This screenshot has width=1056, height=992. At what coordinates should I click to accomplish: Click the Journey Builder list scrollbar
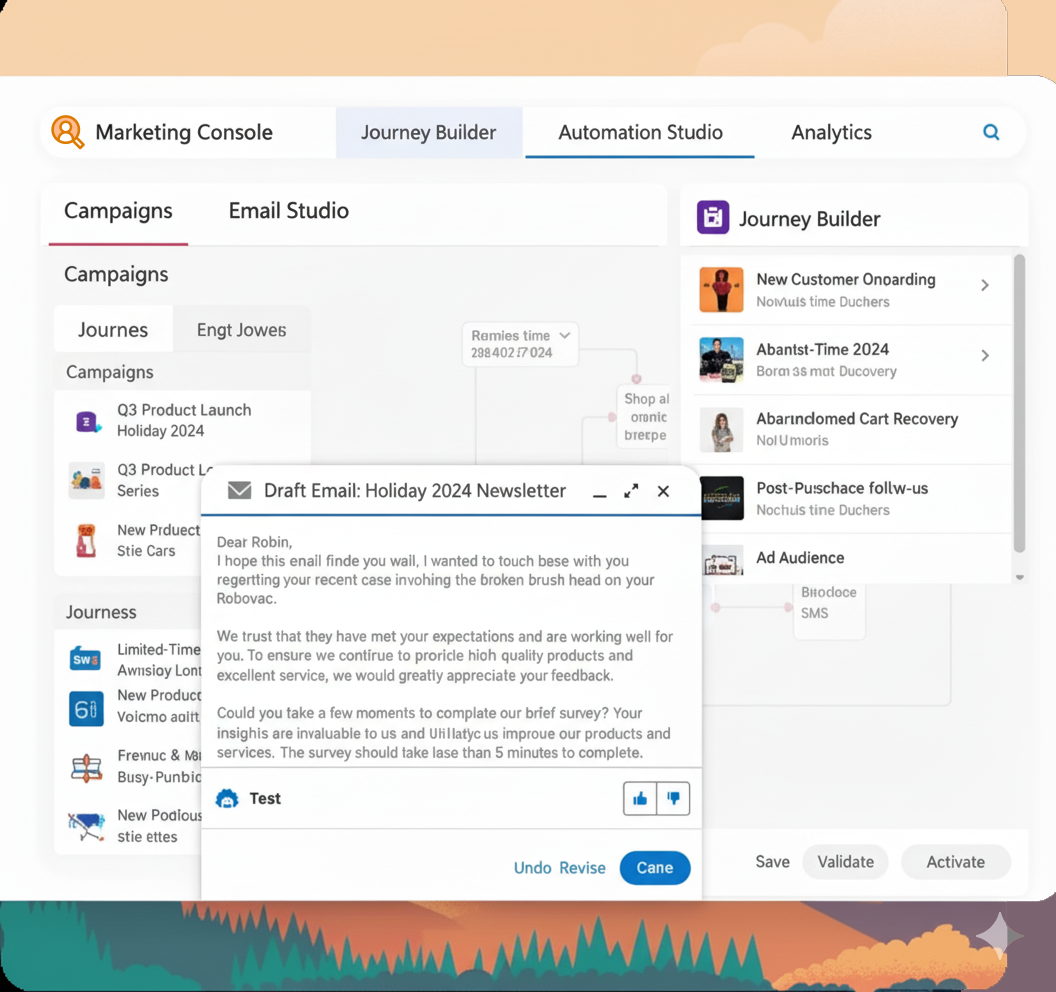(1019, 400)
